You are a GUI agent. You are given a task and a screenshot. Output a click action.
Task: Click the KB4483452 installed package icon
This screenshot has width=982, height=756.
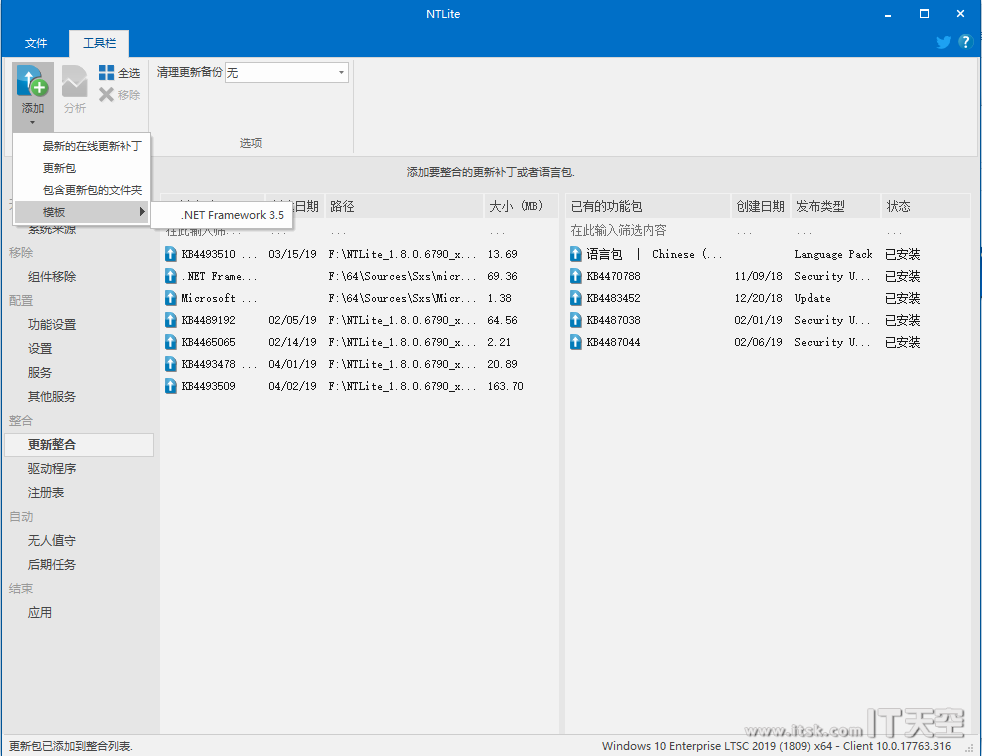576,298
